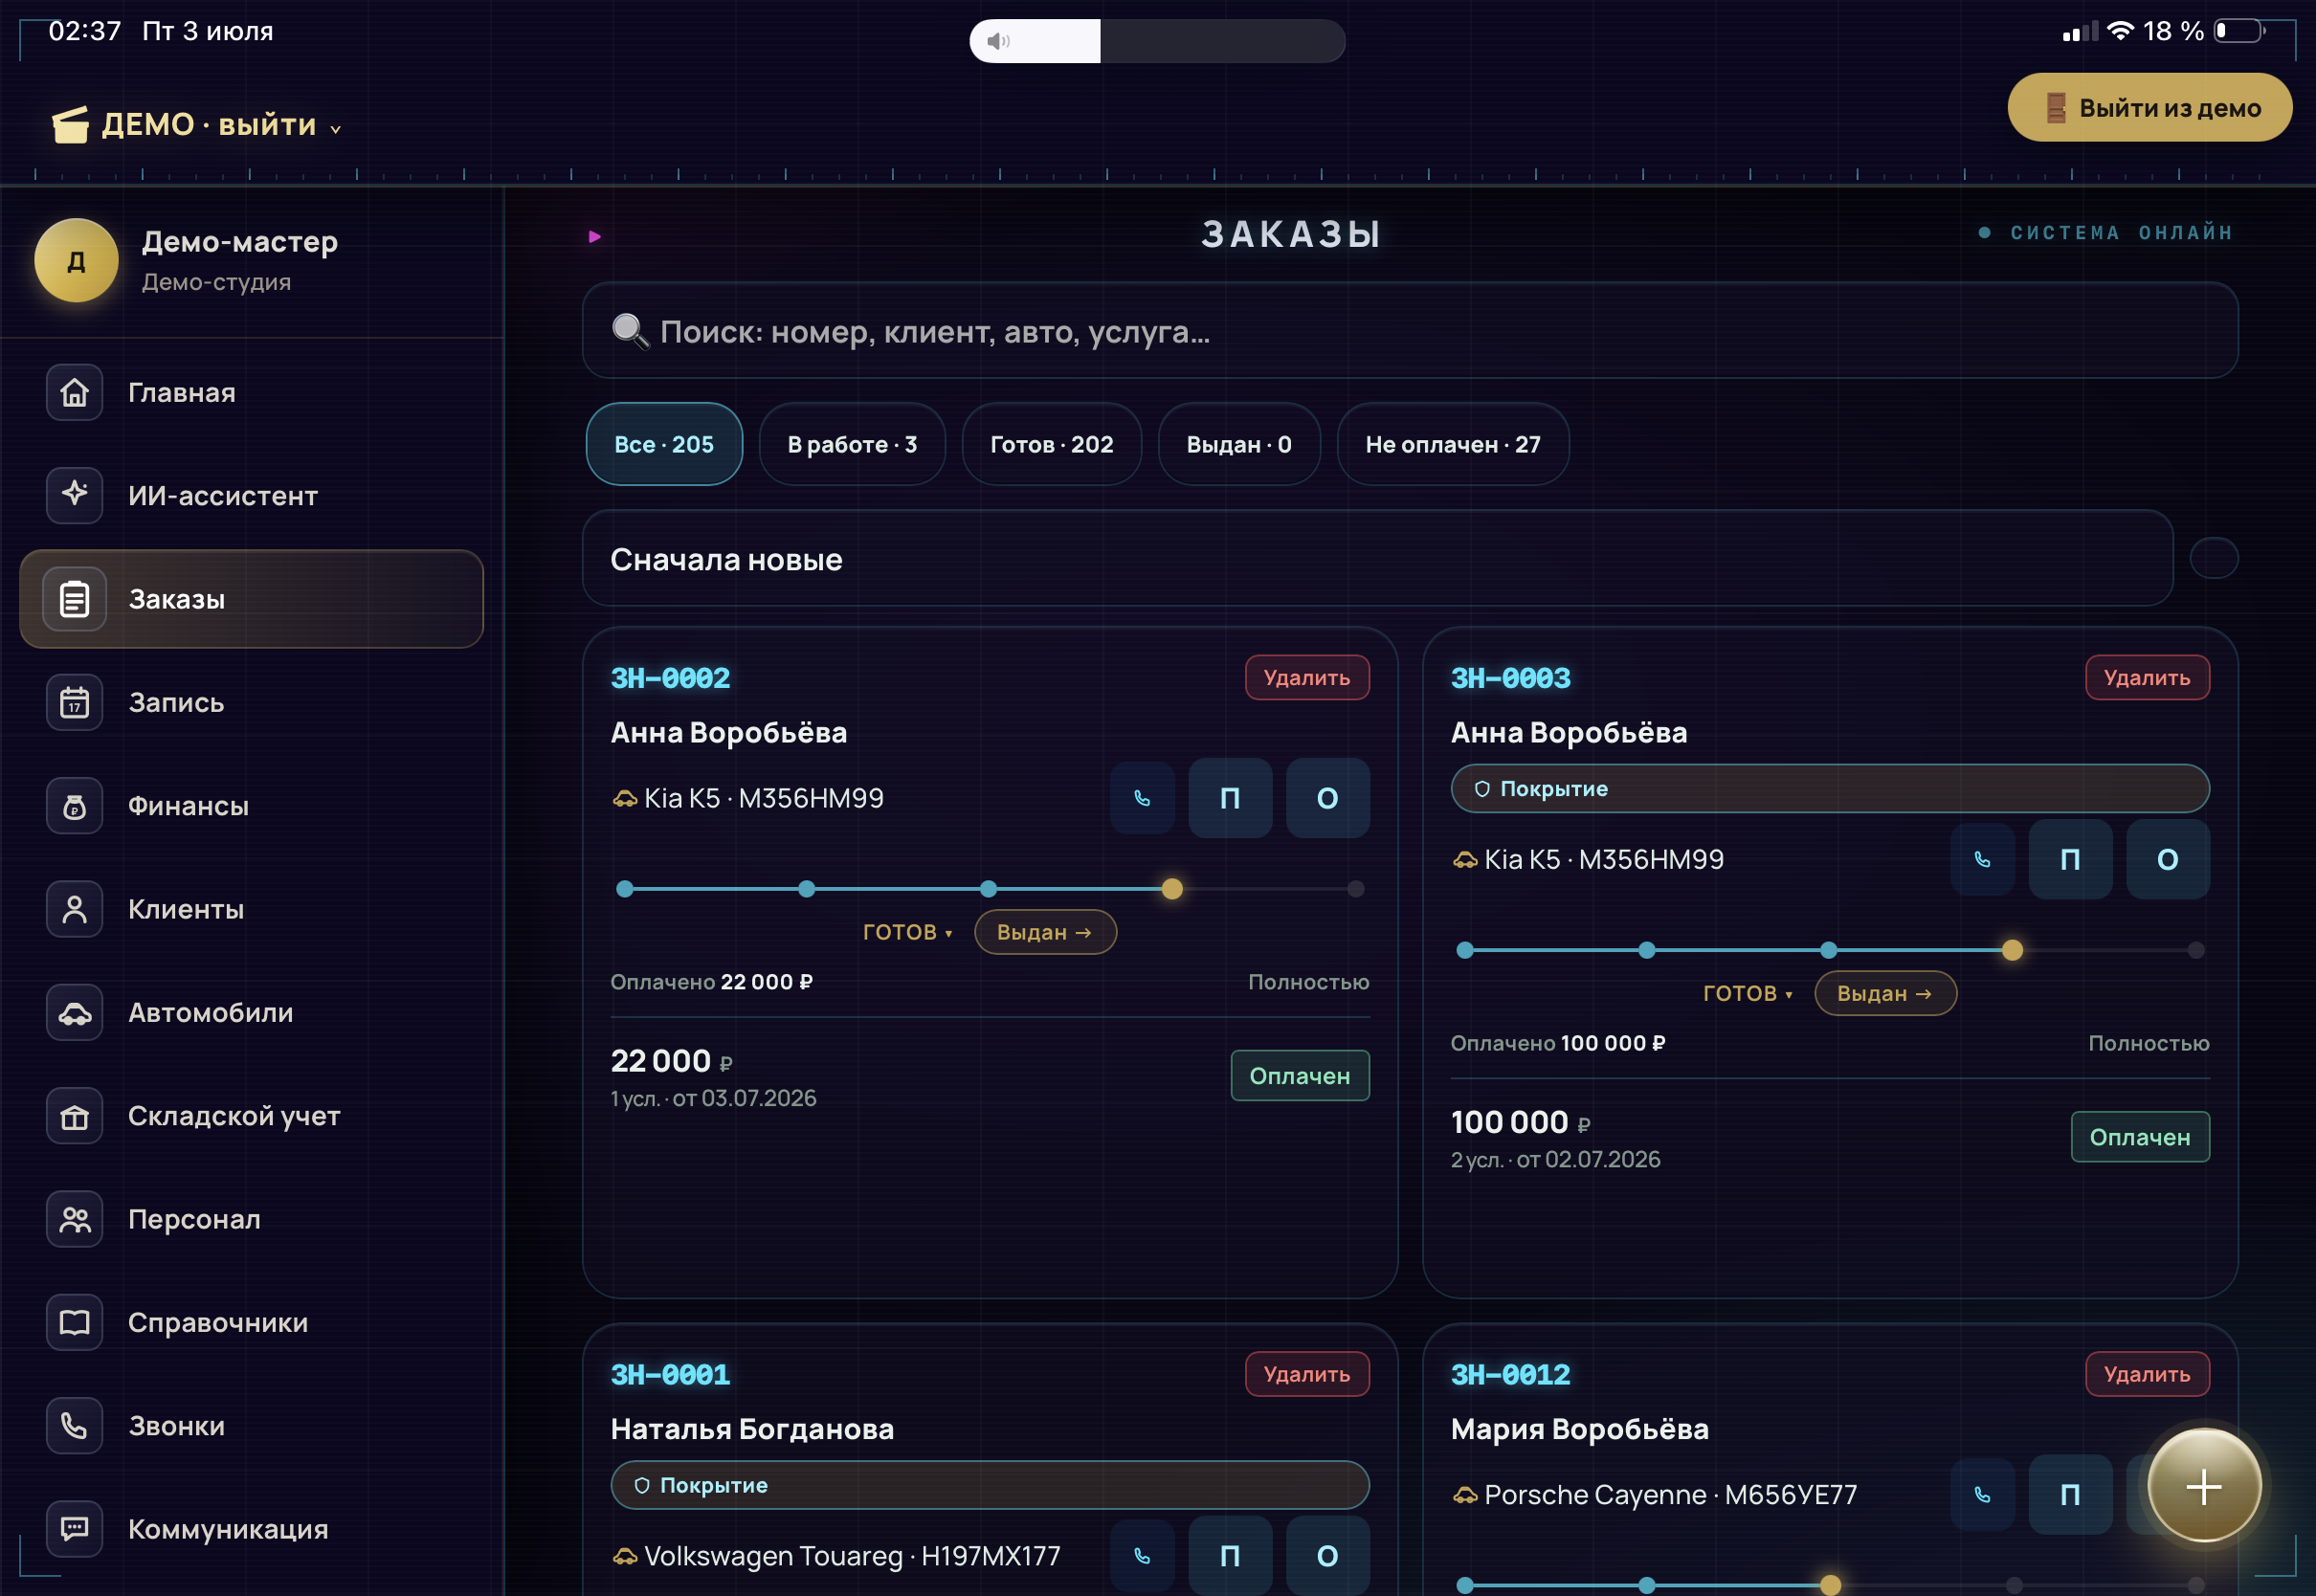The height and width of the screenshot is (1596, 2316).
Task: Open ИИ-ассистент sparkle icon in sidebar
Action: pos(74,495)
